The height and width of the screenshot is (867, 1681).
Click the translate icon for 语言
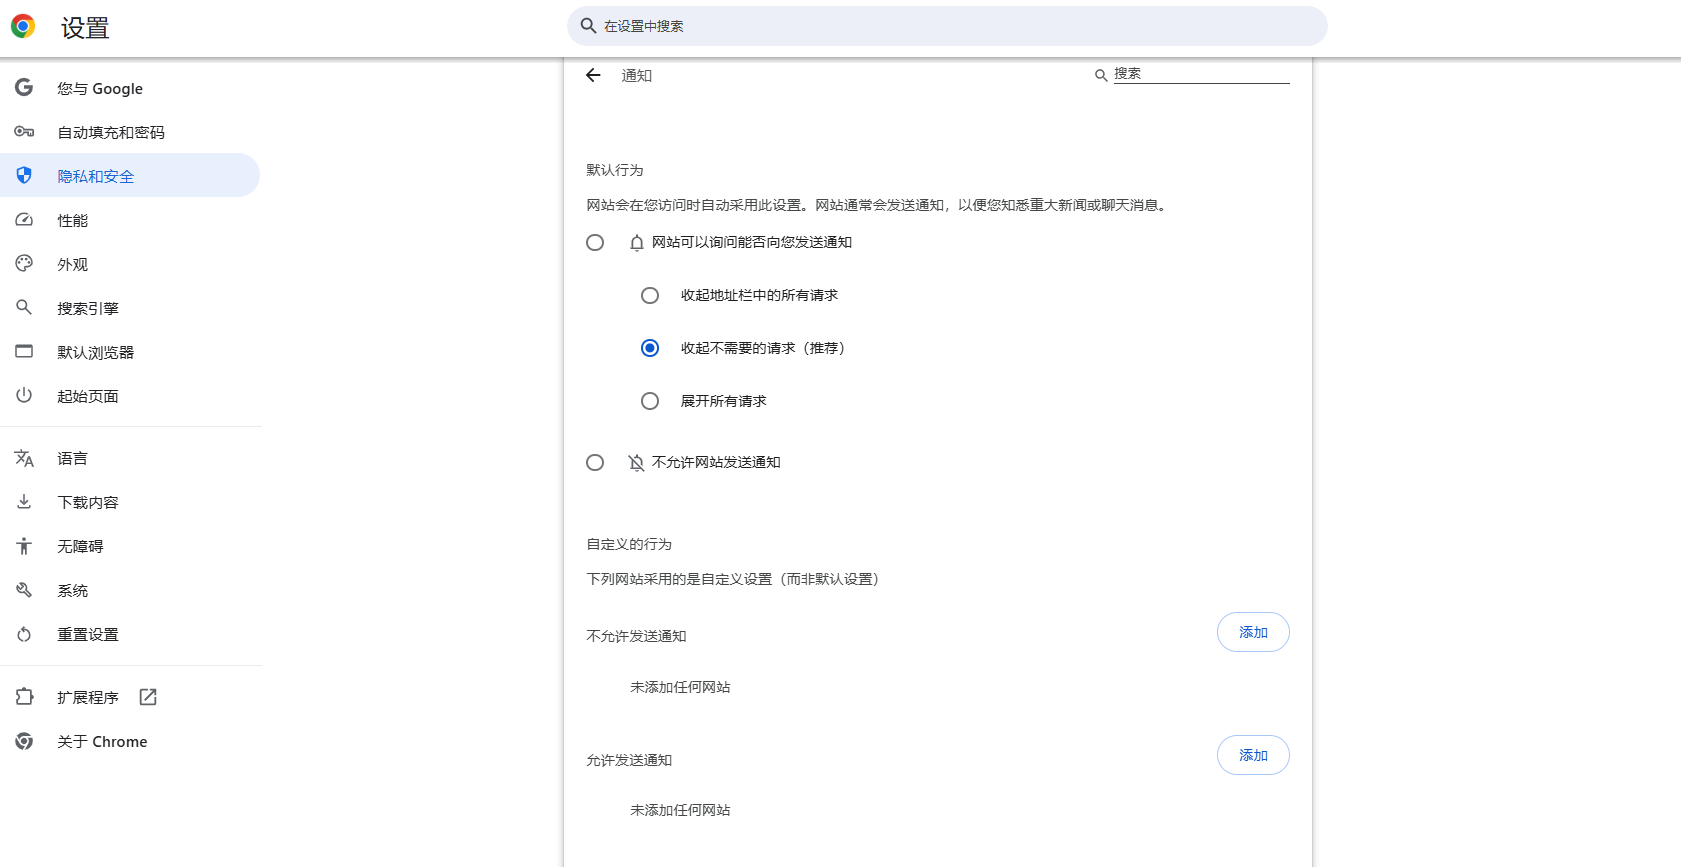(24, 458)
